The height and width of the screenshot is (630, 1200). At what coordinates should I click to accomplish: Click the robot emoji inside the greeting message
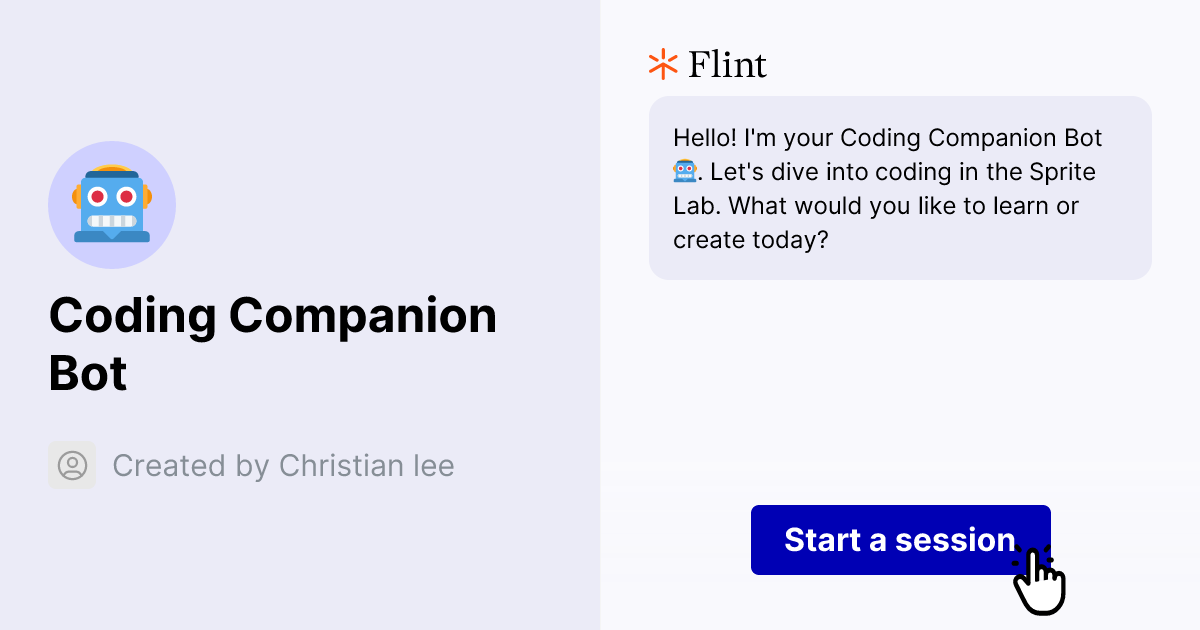click(x=685, y=171)
